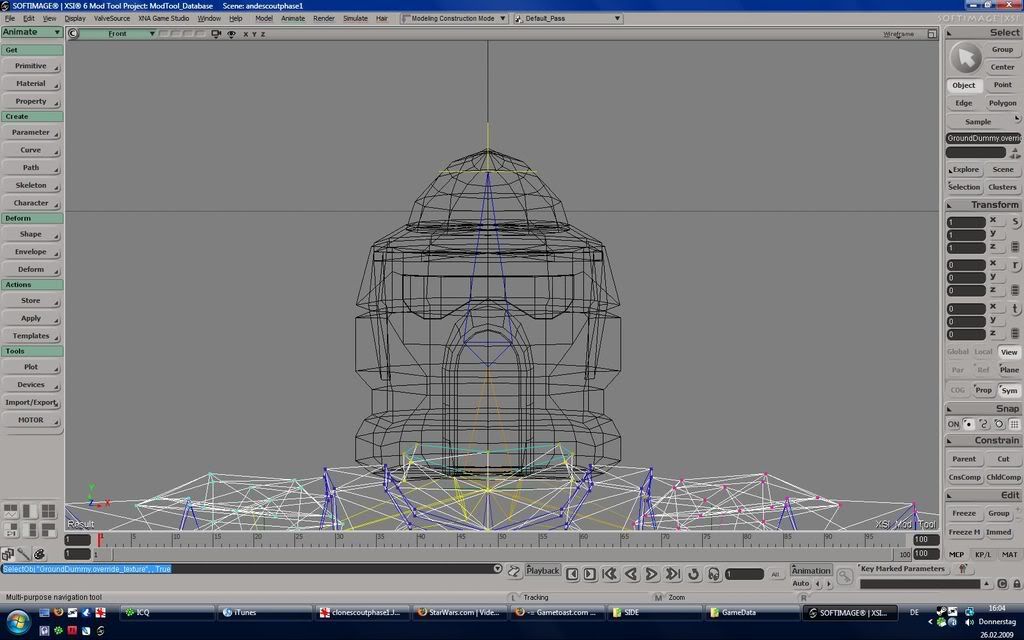Open the Wireframe display mode dropdown
The width and height of the screenshot is (1024, 640).
[899, 34]
